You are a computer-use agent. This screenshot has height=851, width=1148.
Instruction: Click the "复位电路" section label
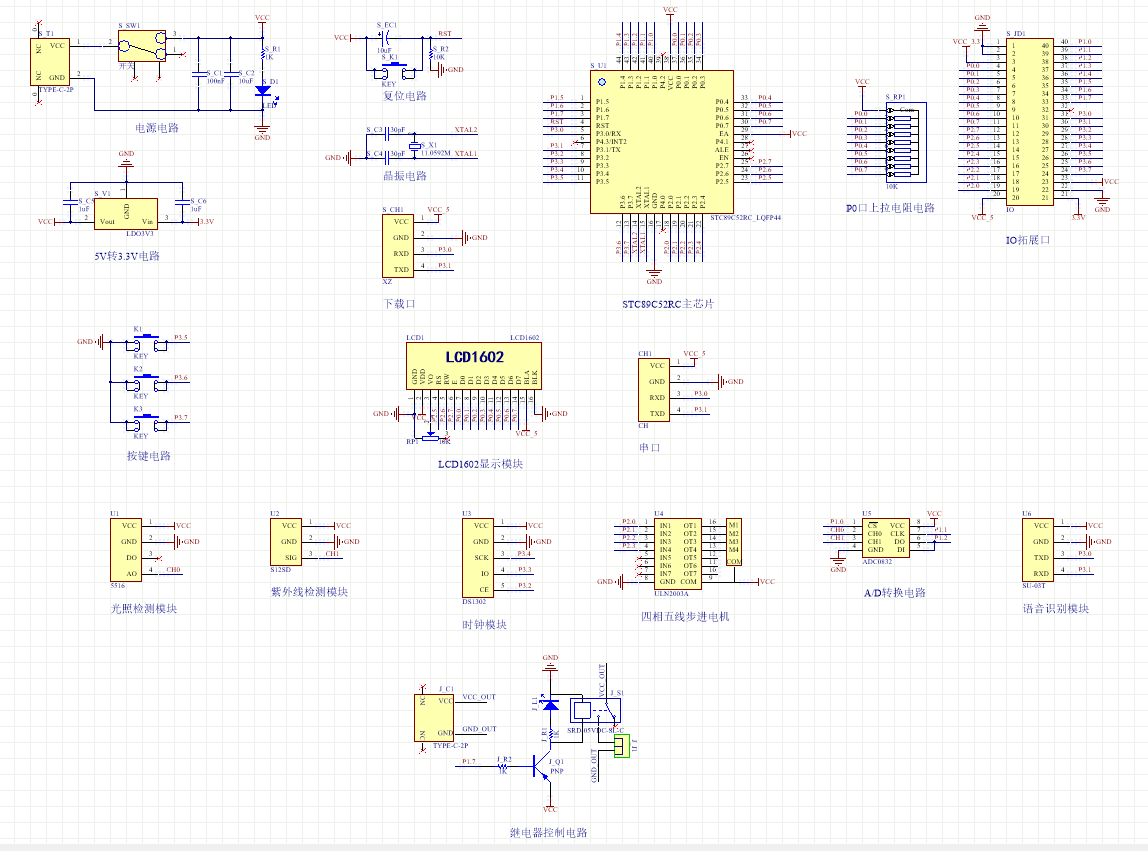[x=405, y=96]
